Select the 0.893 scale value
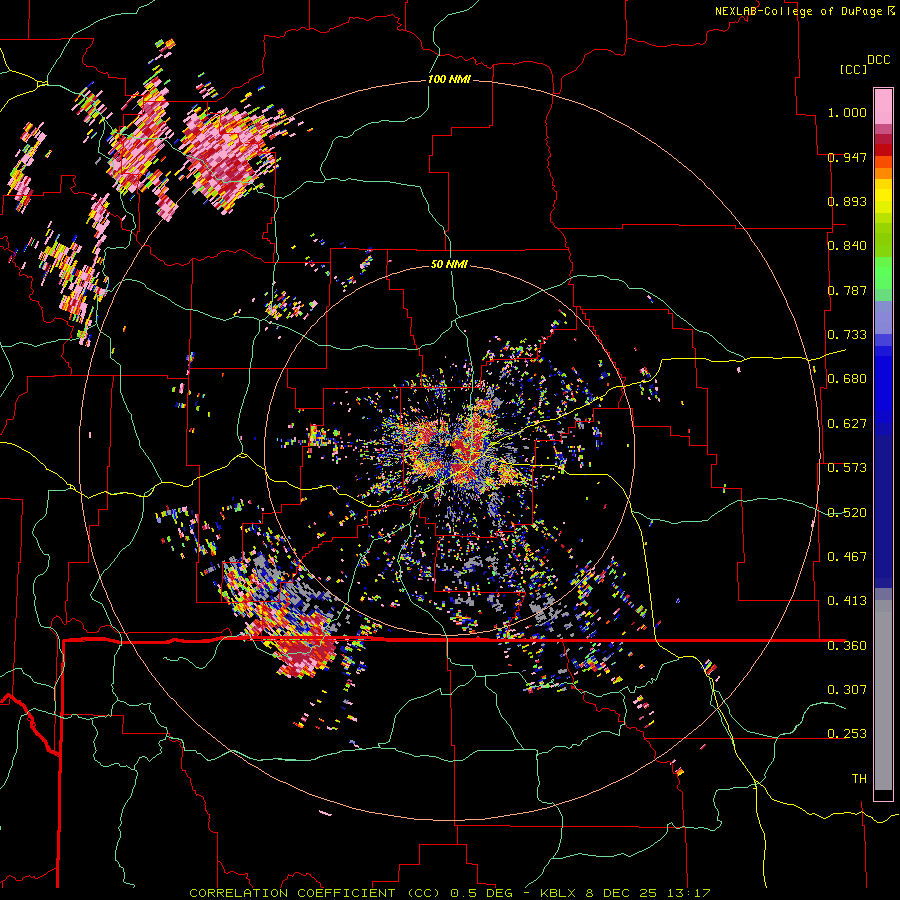 pos(847,201)
